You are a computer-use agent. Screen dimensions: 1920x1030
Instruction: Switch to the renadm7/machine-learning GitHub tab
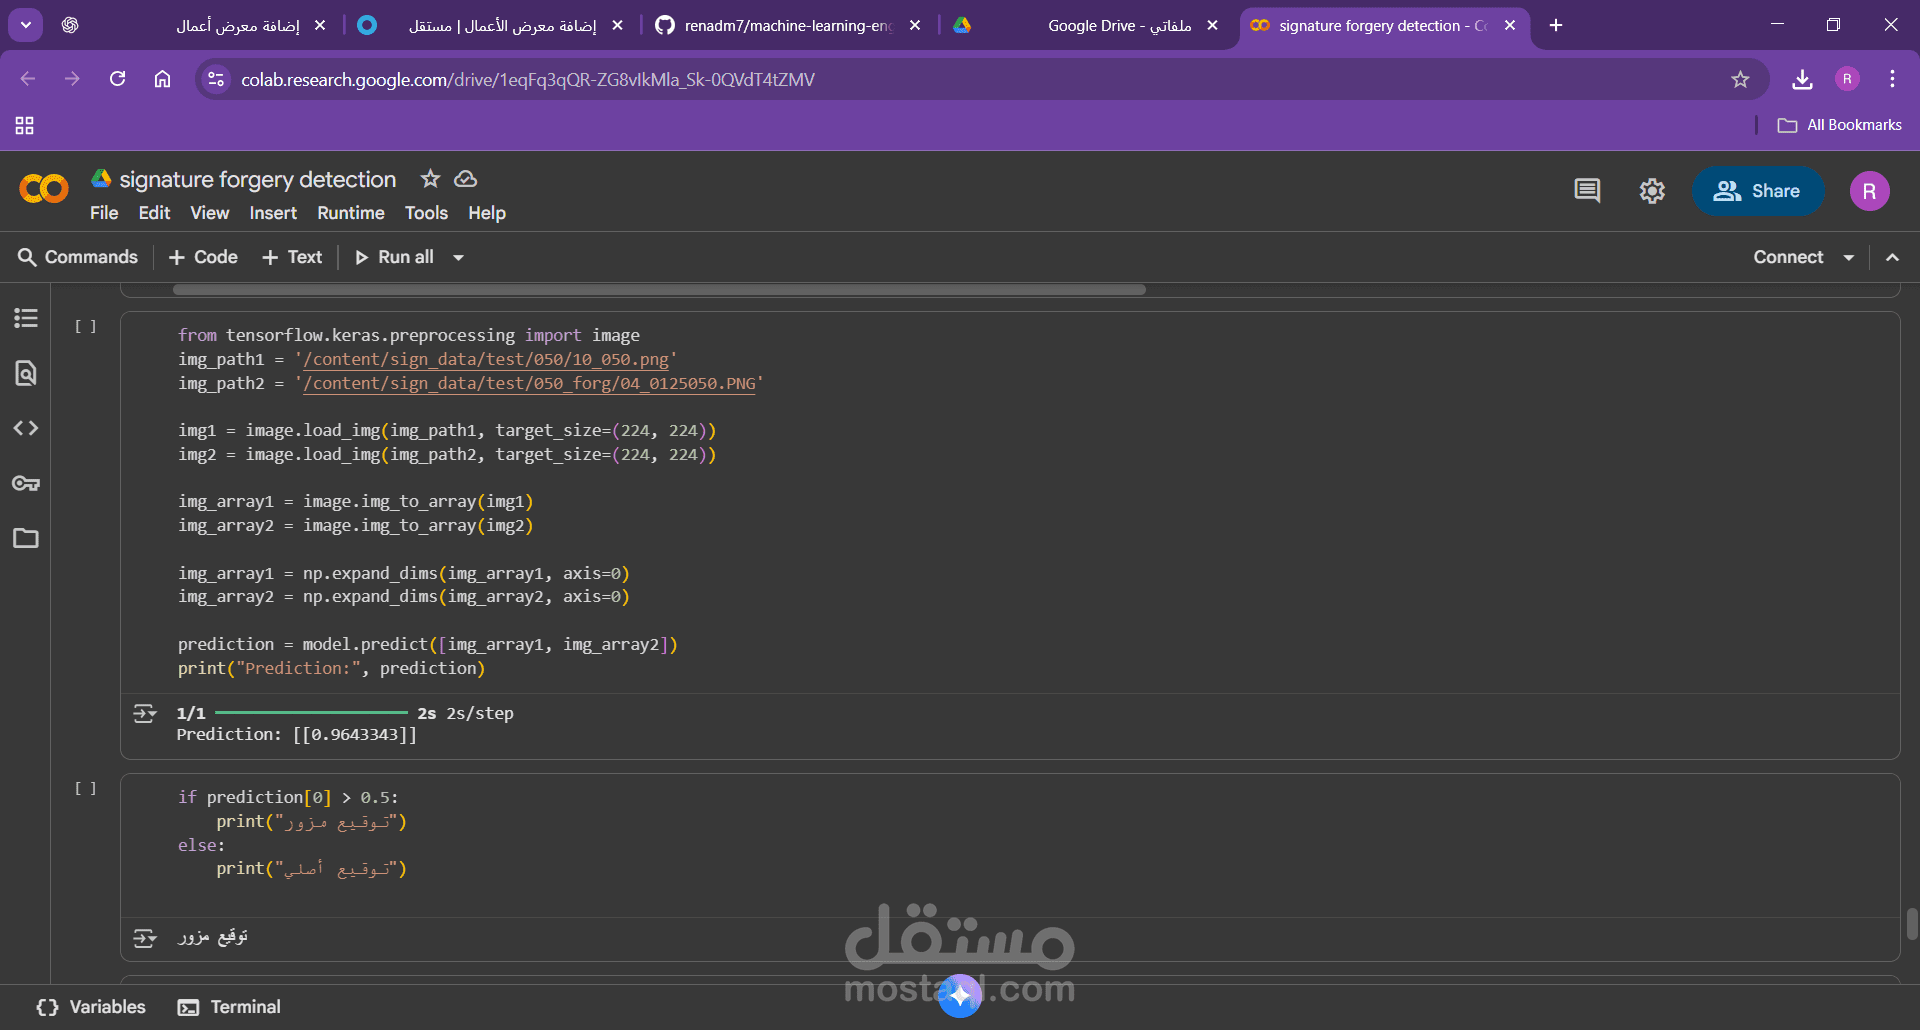click(787, 25)
